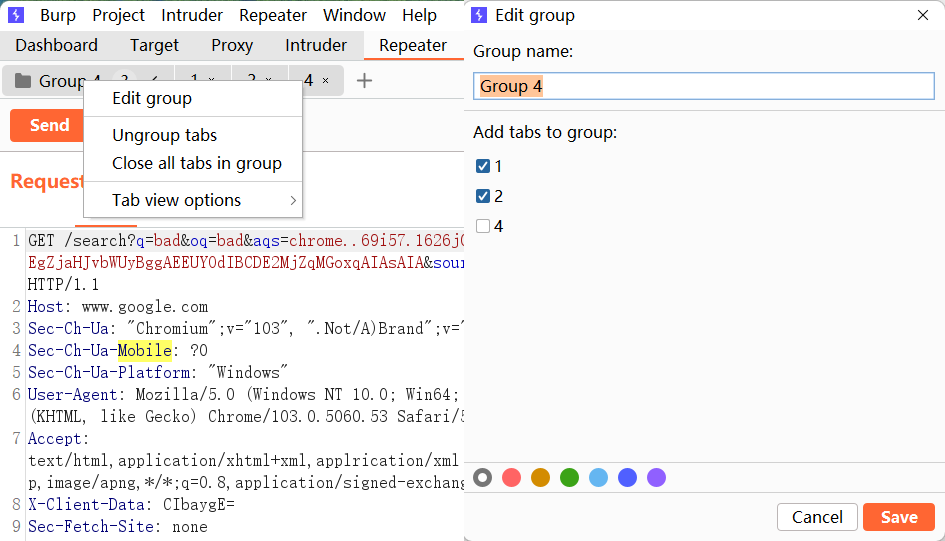Image resolution: width=945 pixels, height=541 pixels.
Task: Click the Accept header name
Action: [x=54, y=439]
